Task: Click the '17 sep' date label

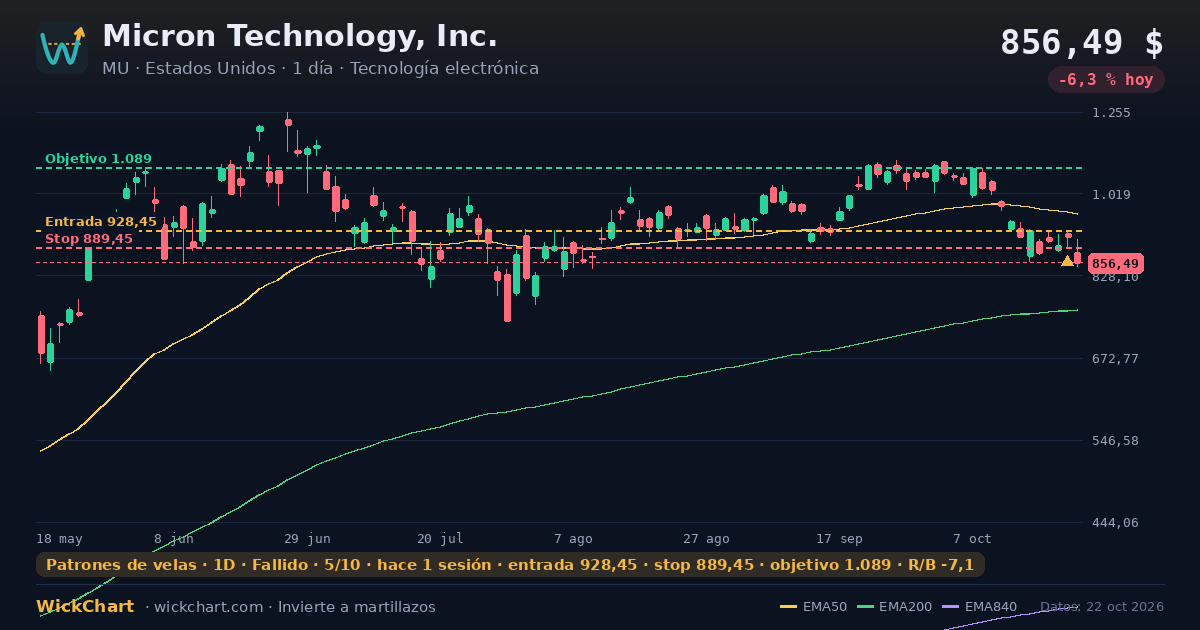Action: (839, 539)
